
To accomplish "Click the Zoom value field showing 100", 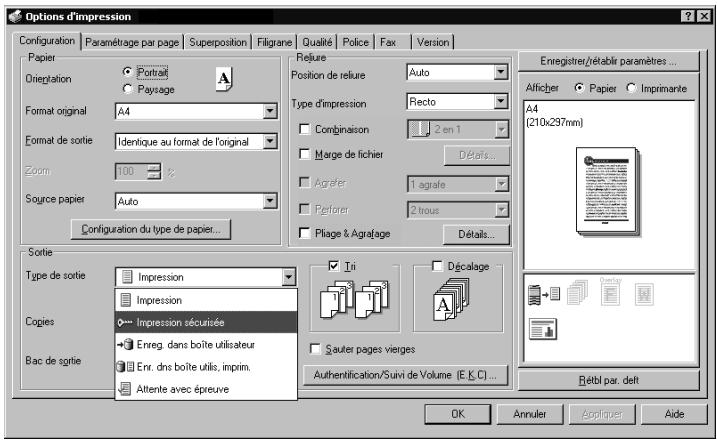I will (x=131, y=171).
